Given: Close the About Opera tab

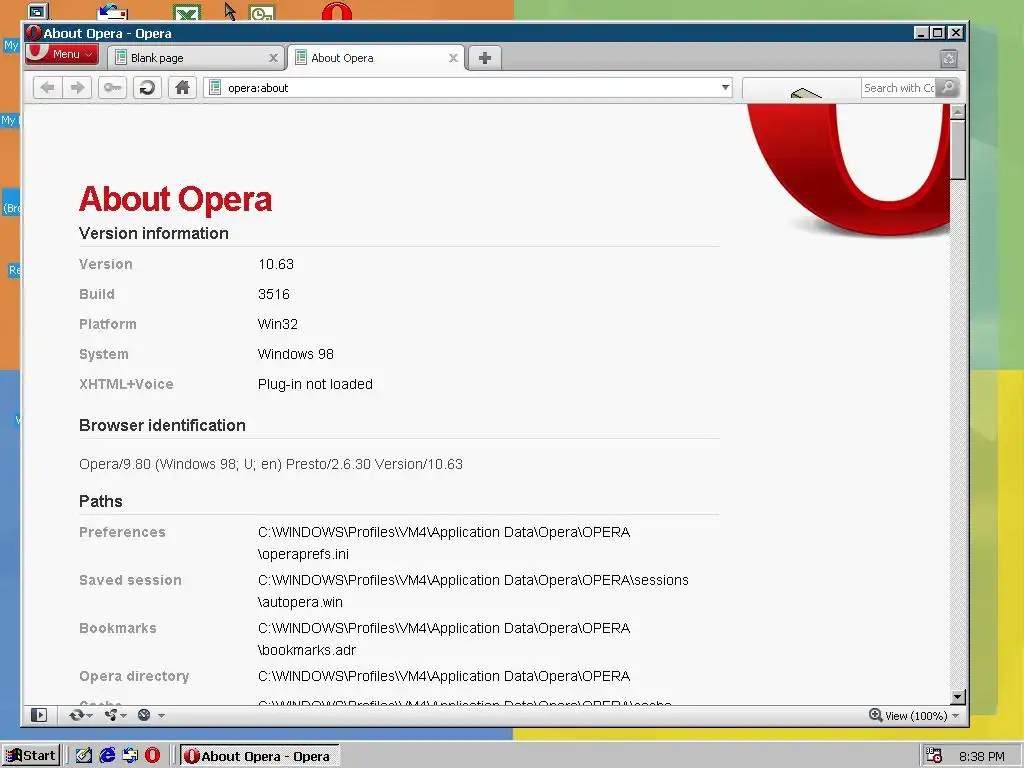Looking at the screenshot, I should pyautogui.click(x=453, y=58).
